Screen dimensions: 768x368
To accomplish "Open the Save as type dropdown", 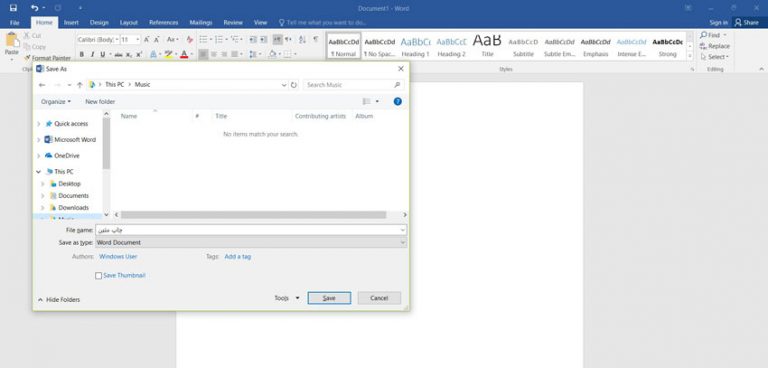I will pyautogui.click(x=251, y=243).
